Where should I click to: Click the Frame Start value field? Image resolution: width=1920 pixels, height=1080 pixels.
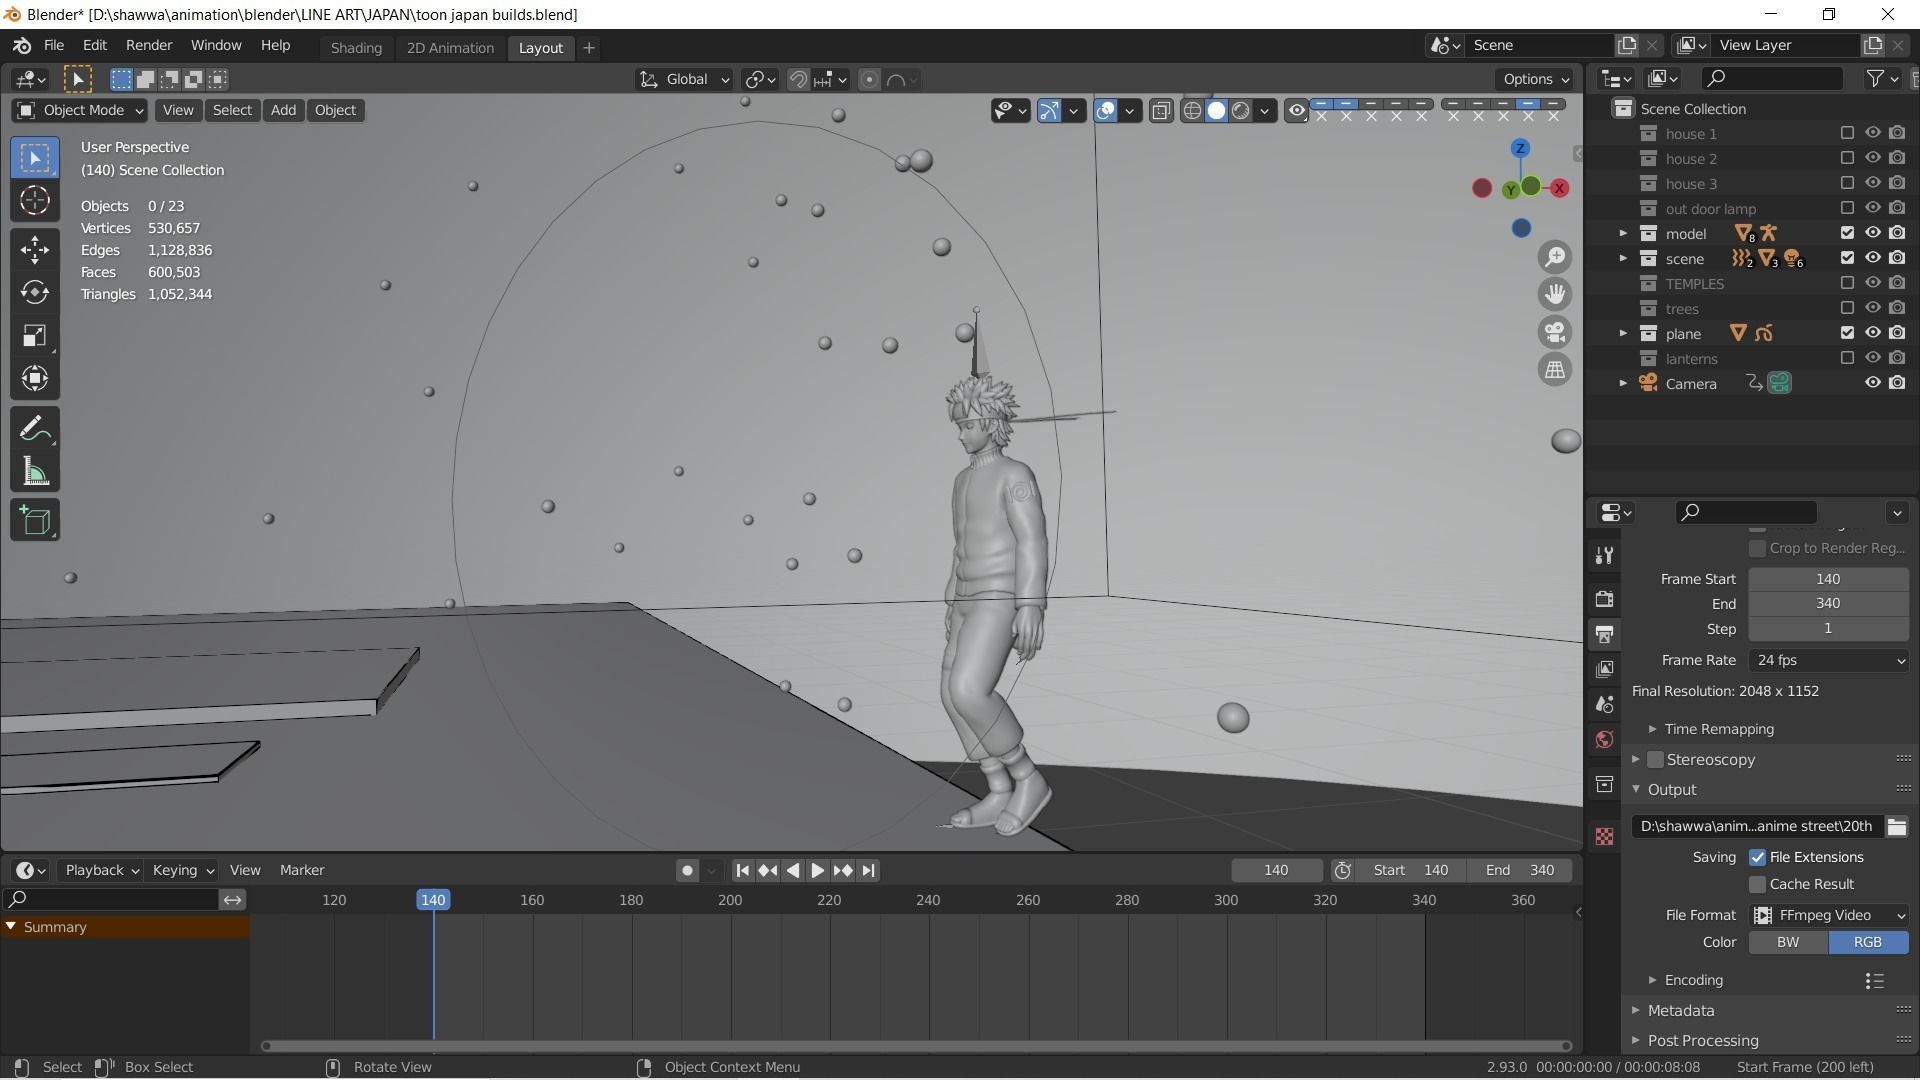(1828, 579)
